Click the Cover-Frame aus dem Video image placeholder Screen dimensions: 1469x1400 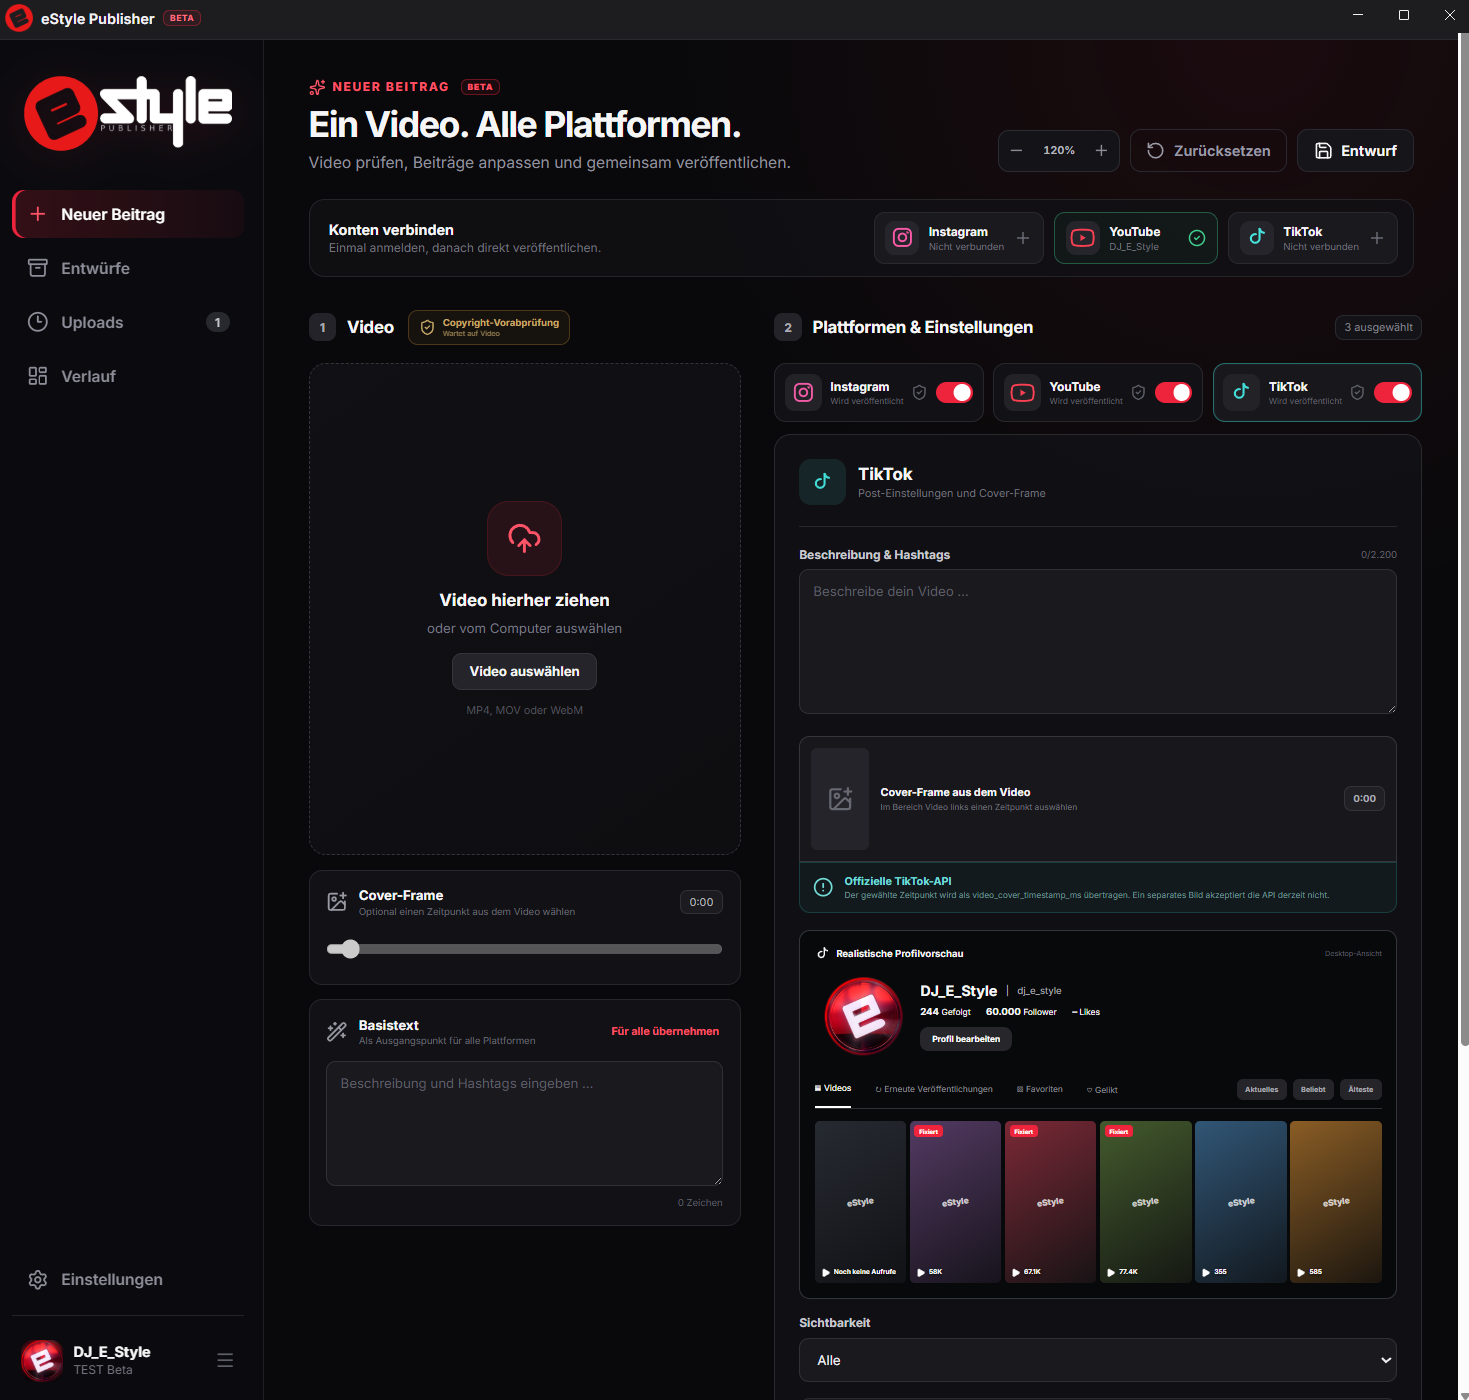[x=840, y=799]
